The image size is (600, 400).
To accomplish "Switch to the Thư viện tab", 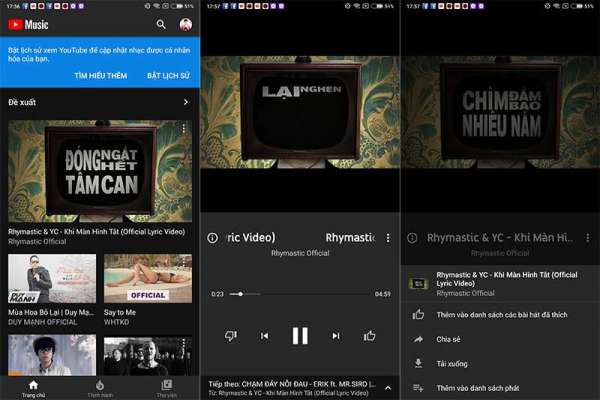I will [x=166, y=387].
